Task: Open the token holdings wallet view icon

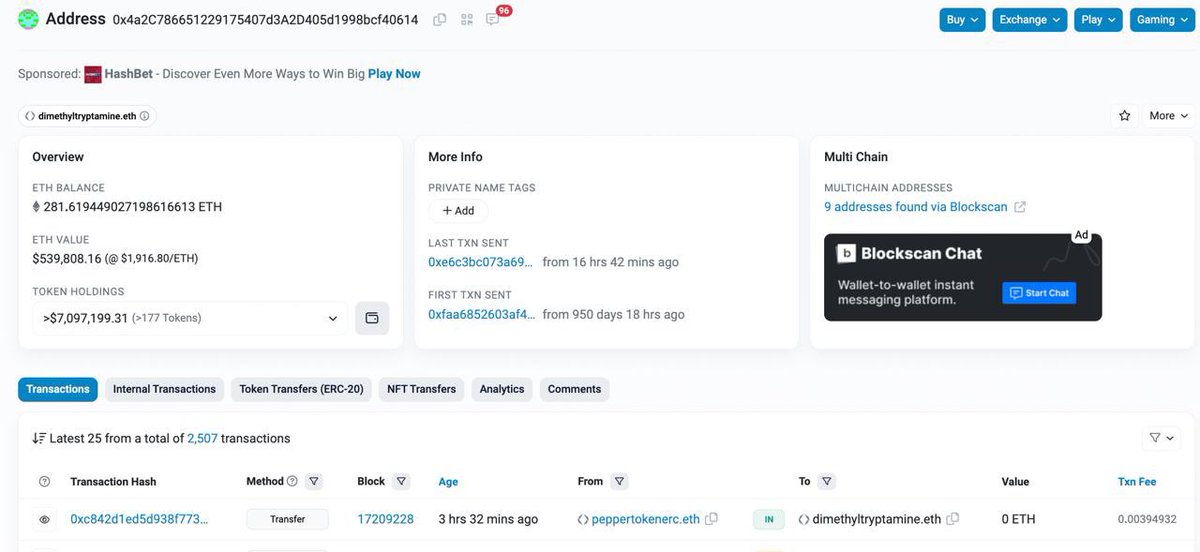Action: [x=372, y=318]
